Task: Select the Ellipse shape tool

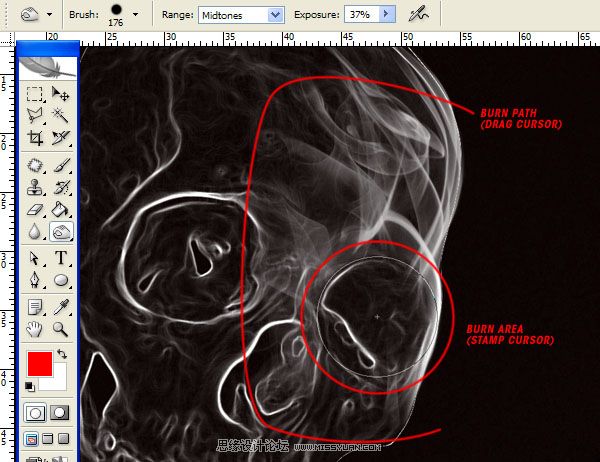Action: (x=60, y=279)
